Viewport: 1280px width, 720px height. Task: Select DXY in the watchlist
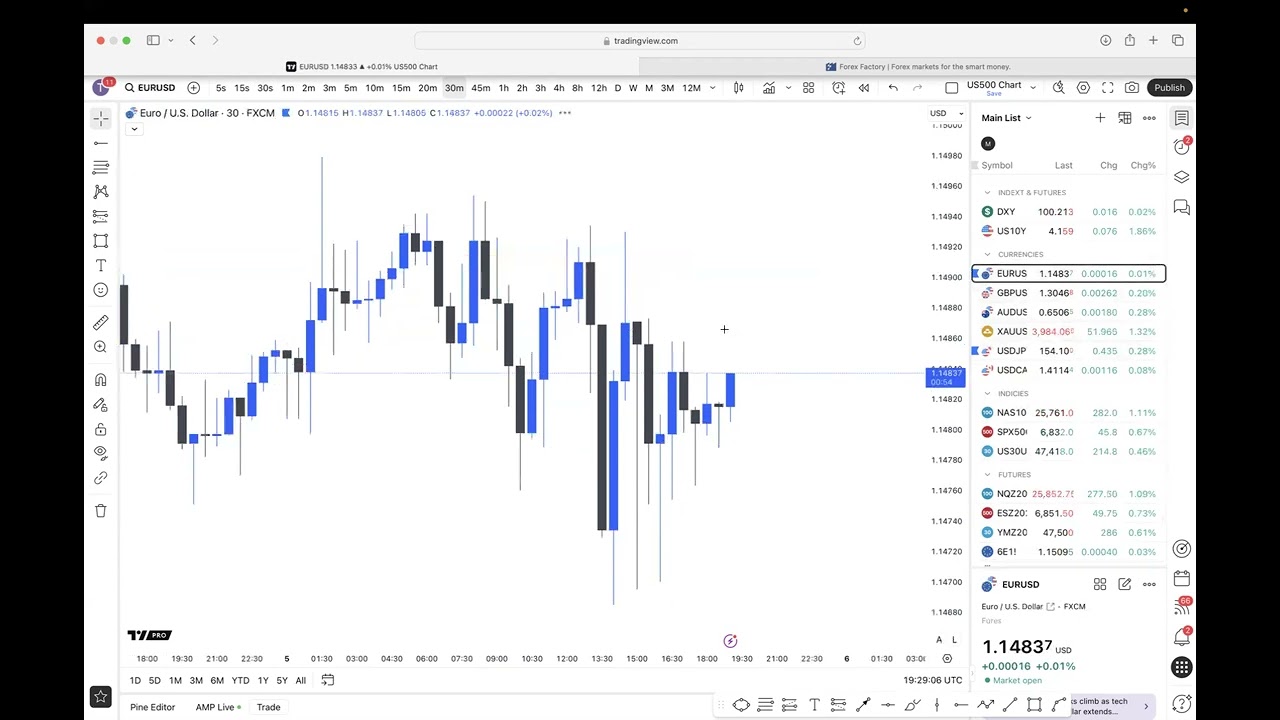click(1069, 212)
